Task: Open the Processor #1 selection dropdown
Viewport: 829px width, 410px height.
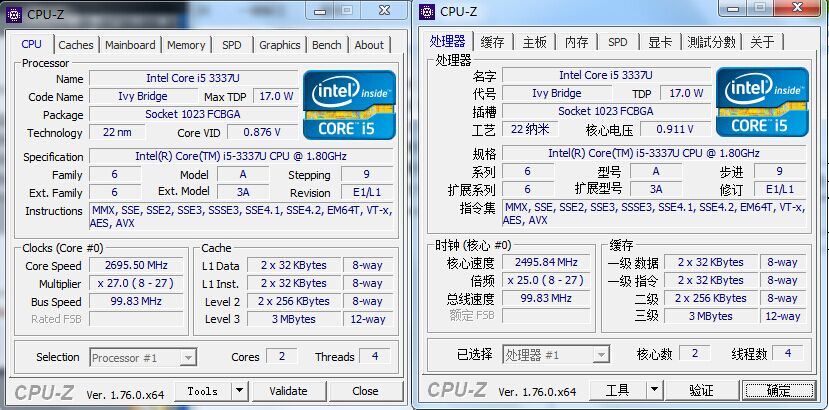Action: coord(143,358)
